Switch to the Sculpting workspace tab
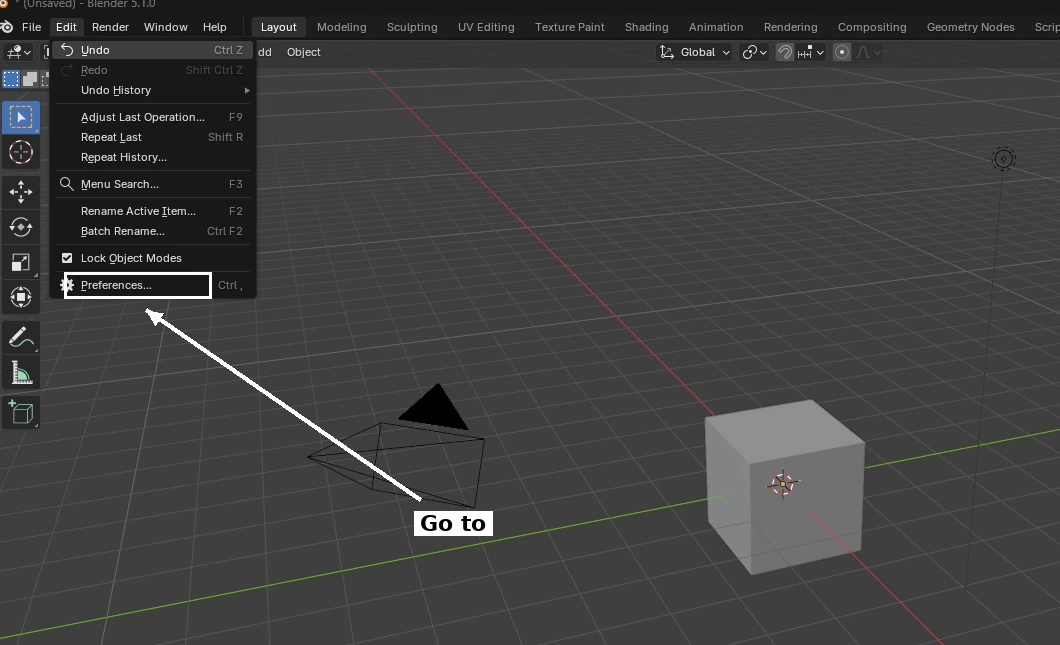This screenshot has width=1060, height=645. pos(412,27)
